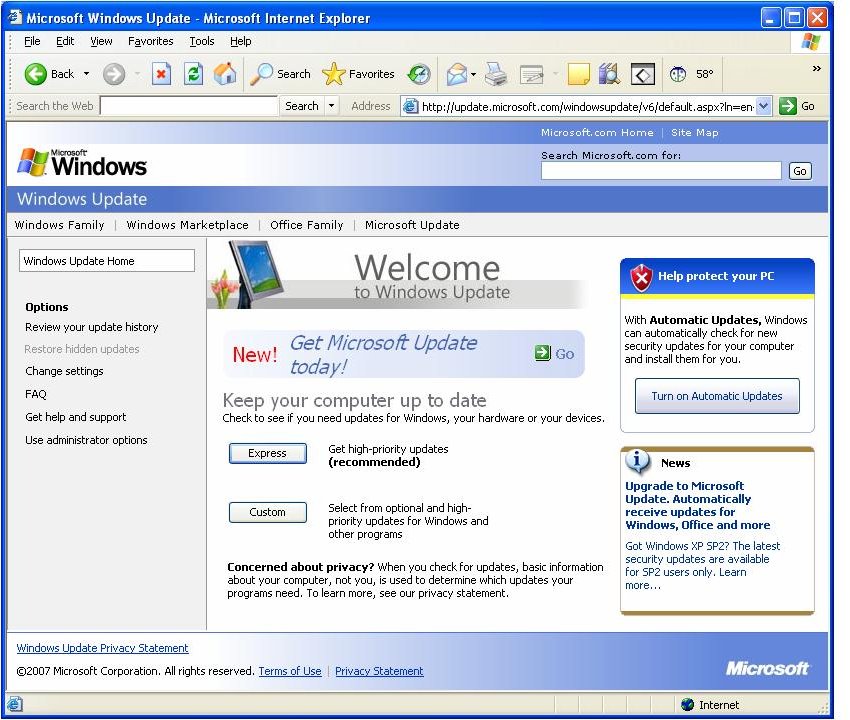Show more toolbar buttons via the chevron
This screenshot has width=850, height=720.
816,68
